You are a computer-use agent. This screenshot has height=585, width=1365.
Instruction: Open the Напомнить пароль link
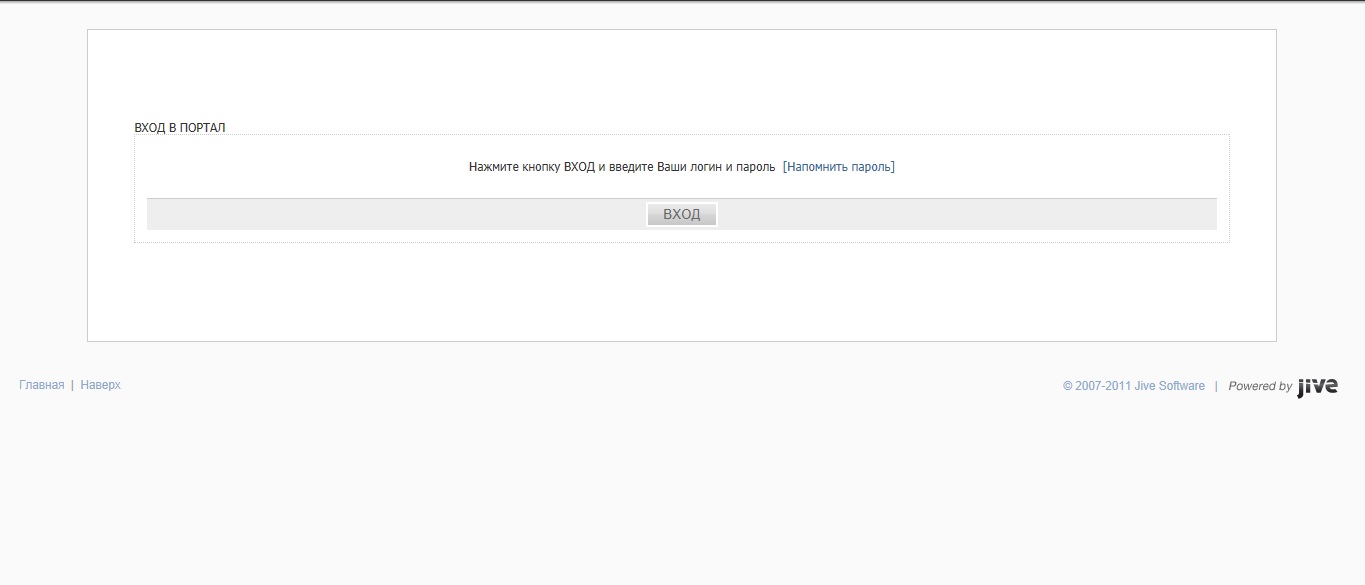(x=839, y=167)
